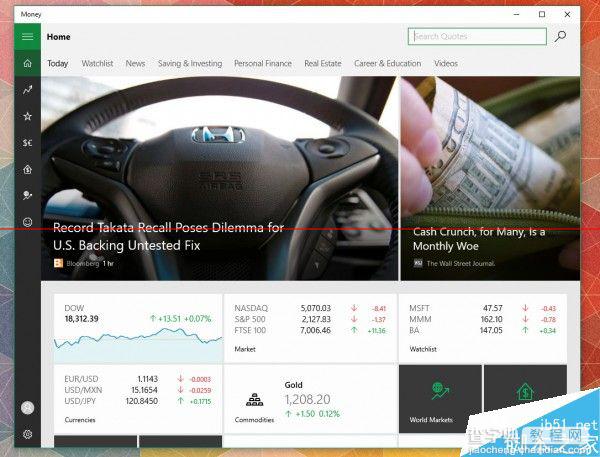Select the MSFT watchlist row

483,308
